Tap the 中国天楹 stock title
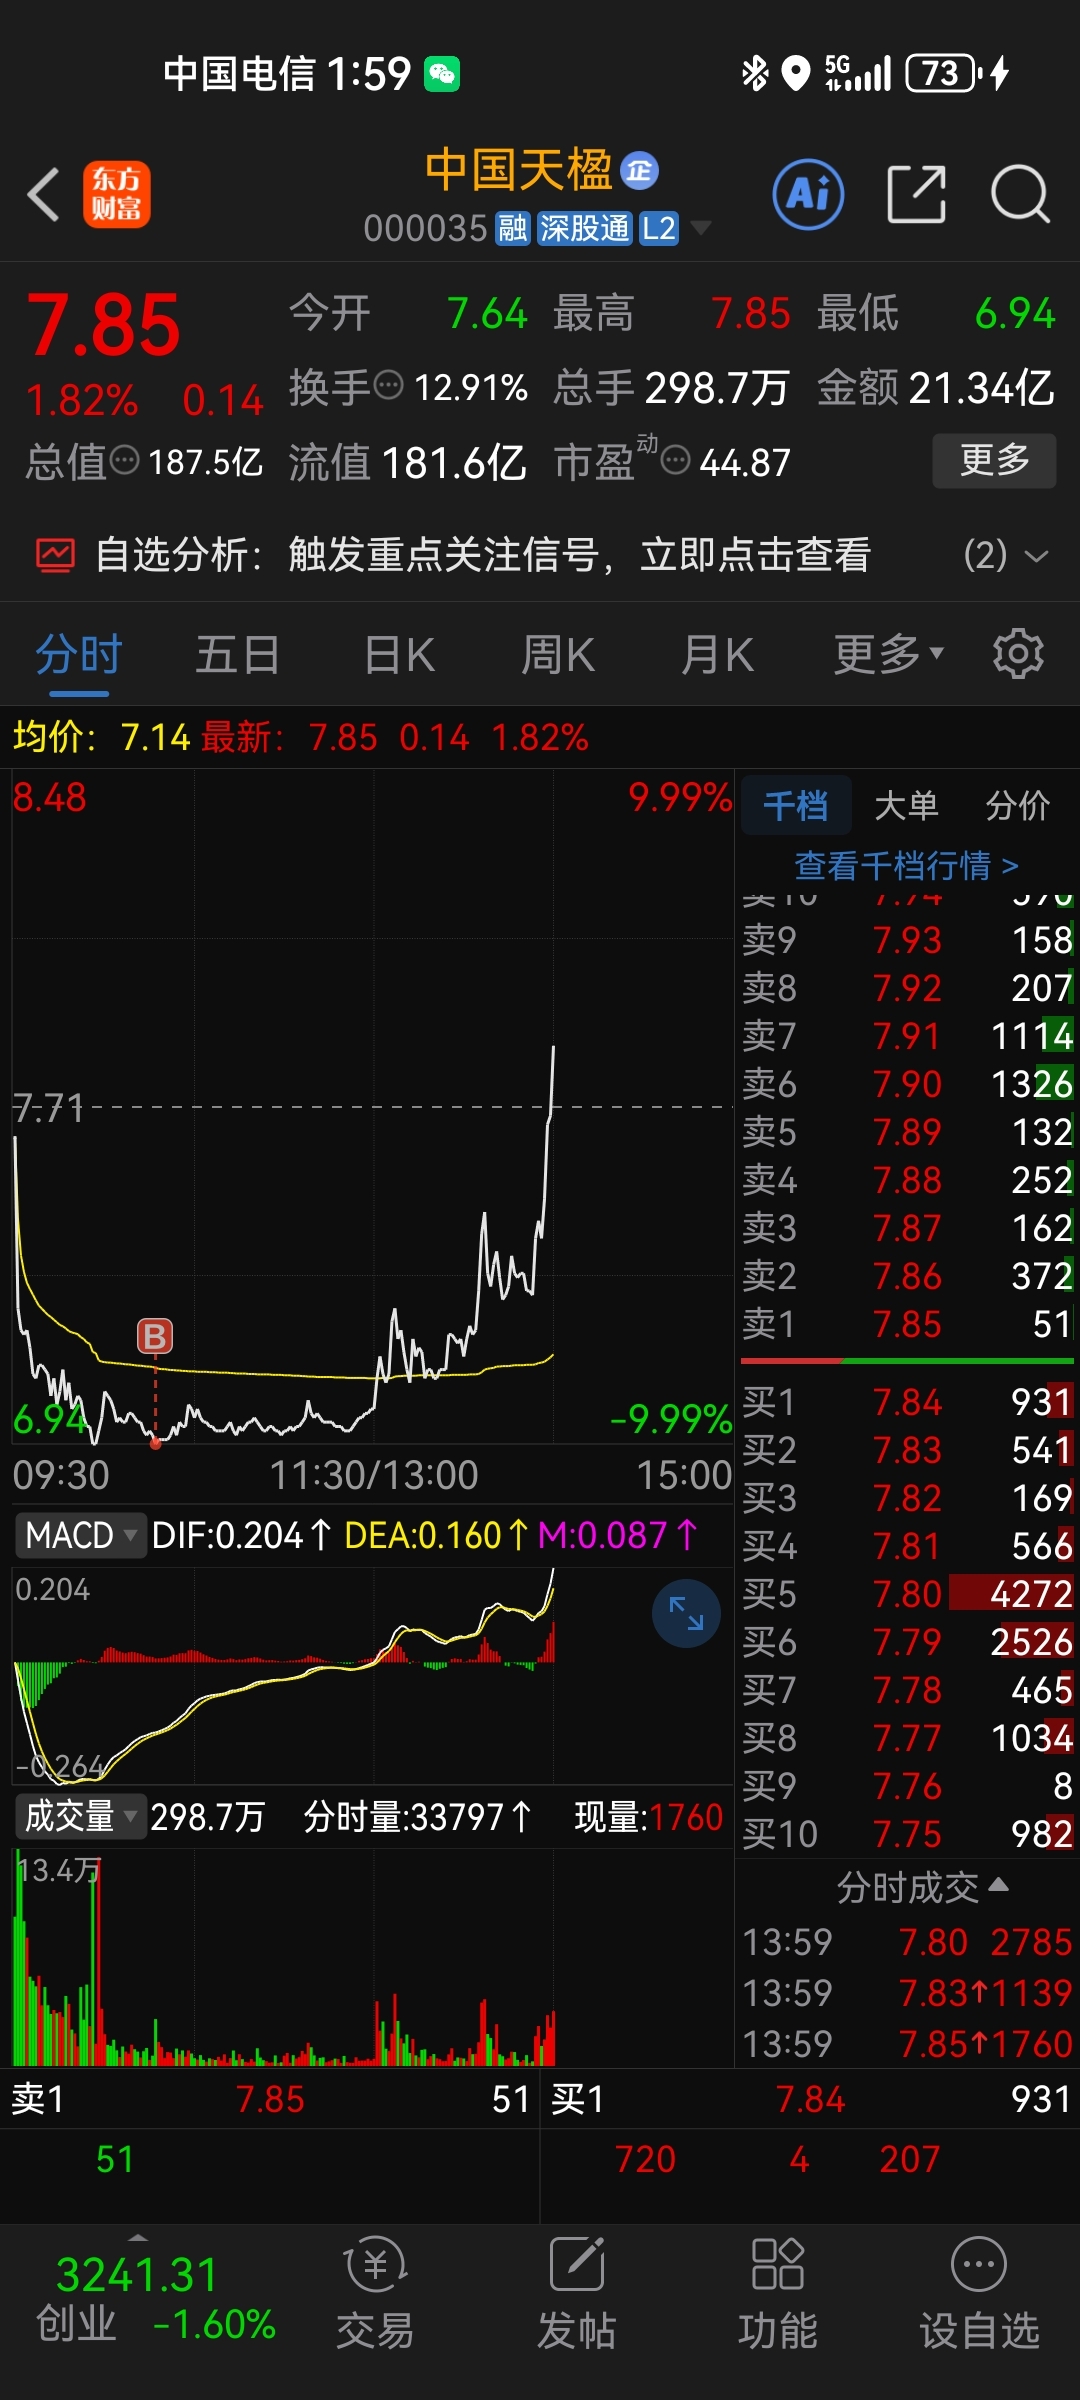Image resolution: width=1080 pixels, height=2400 pixels. (518, 170)
